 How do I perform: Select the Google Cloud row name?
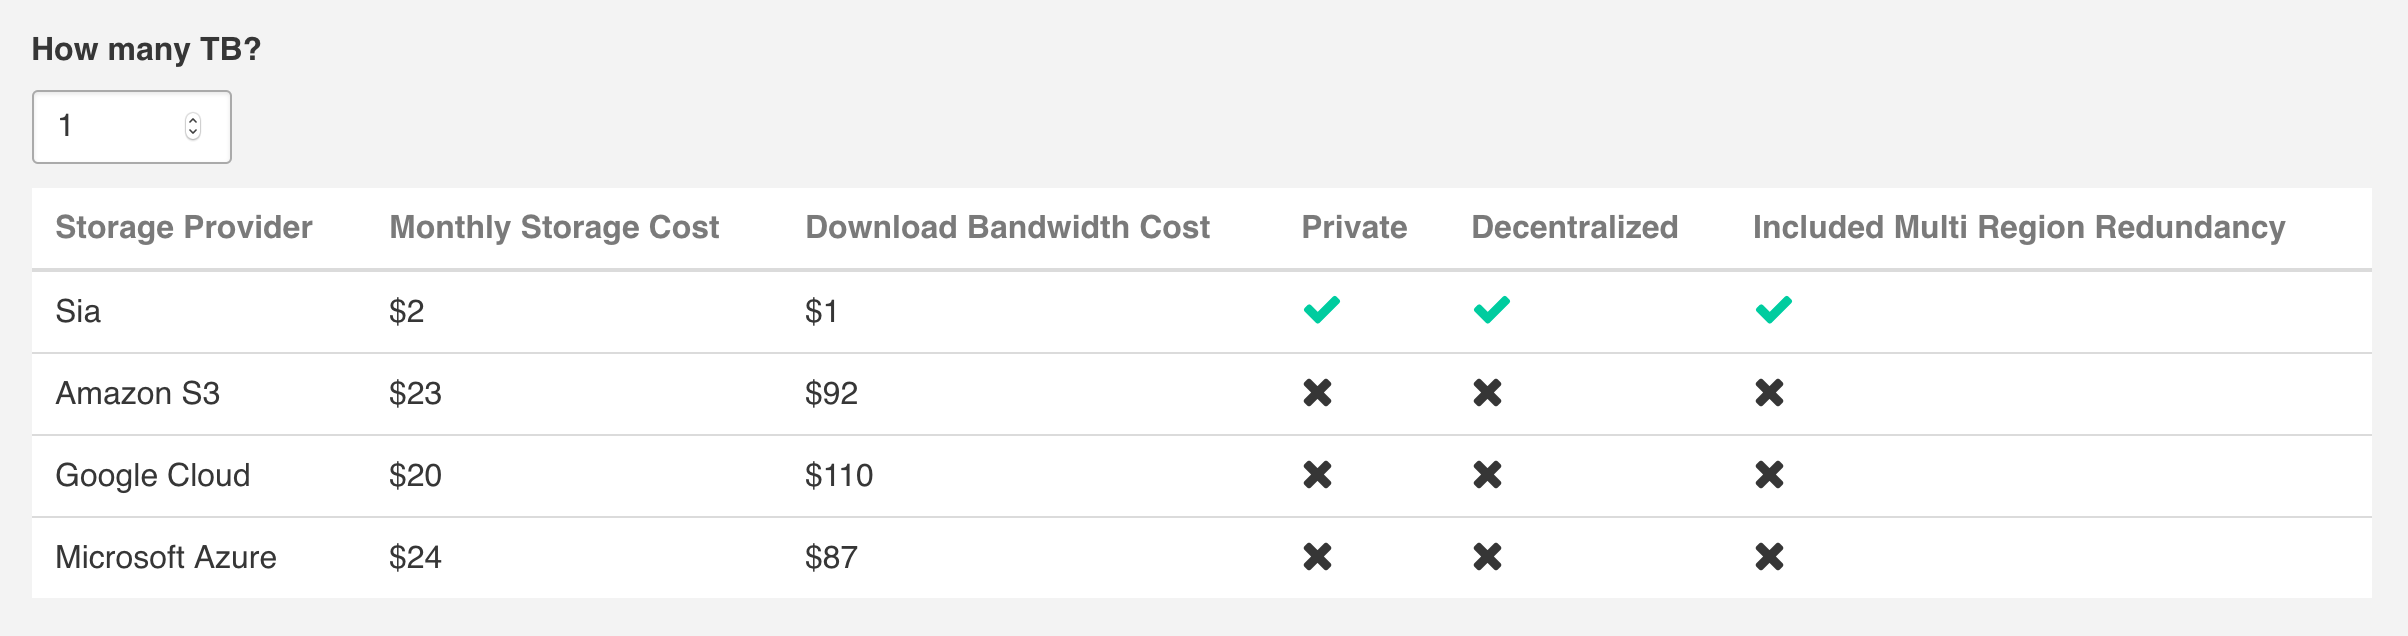click(x=152, y=475)
